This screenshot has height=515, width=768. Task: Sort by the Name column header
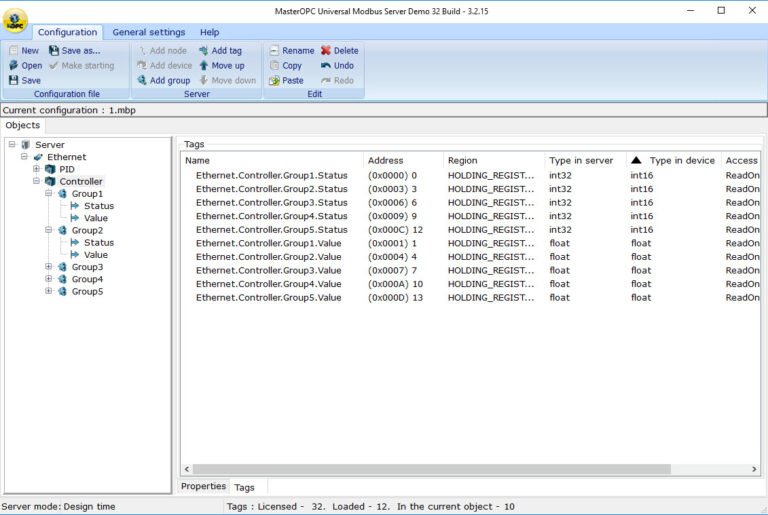tap(272, 160)
